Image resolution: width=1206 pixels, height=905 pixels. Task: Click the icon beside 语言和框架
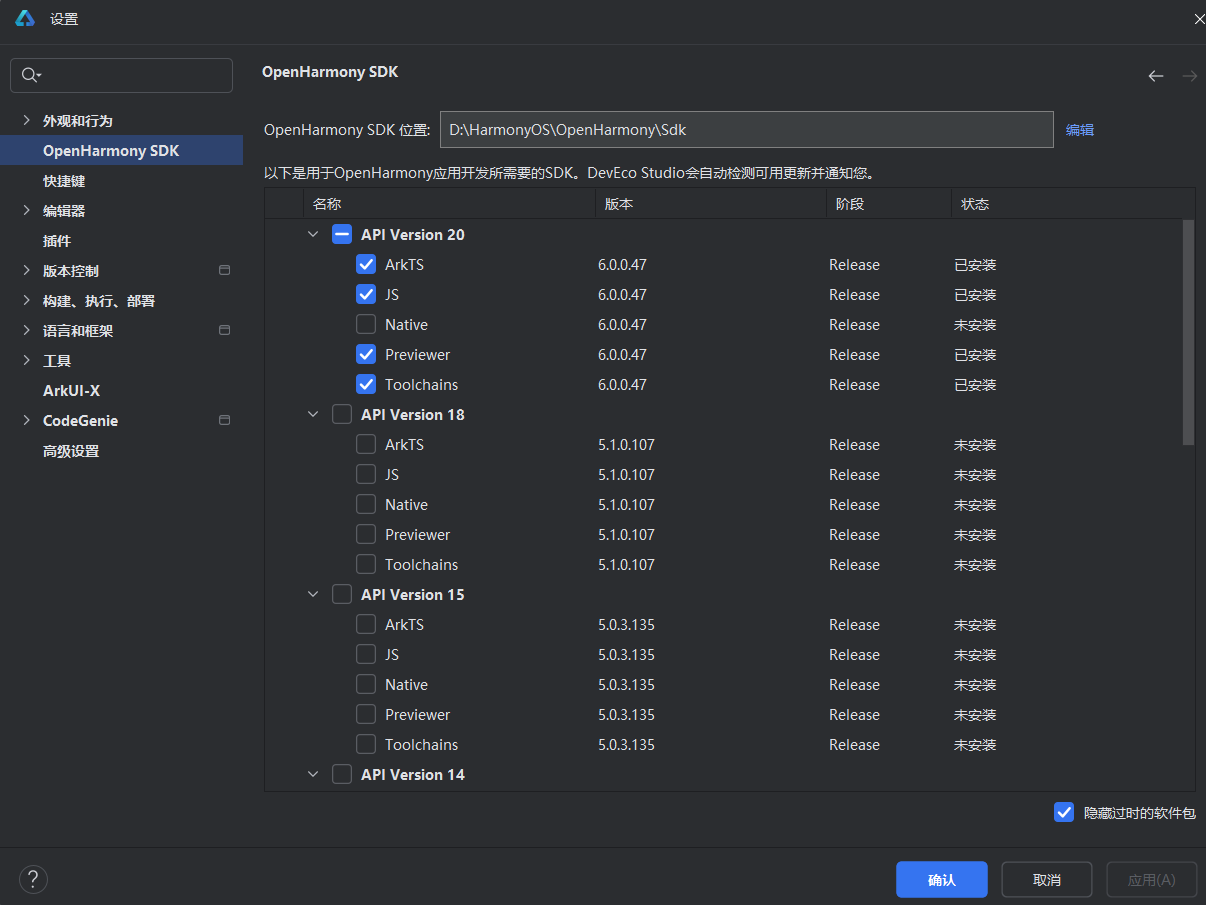point(225,330)
